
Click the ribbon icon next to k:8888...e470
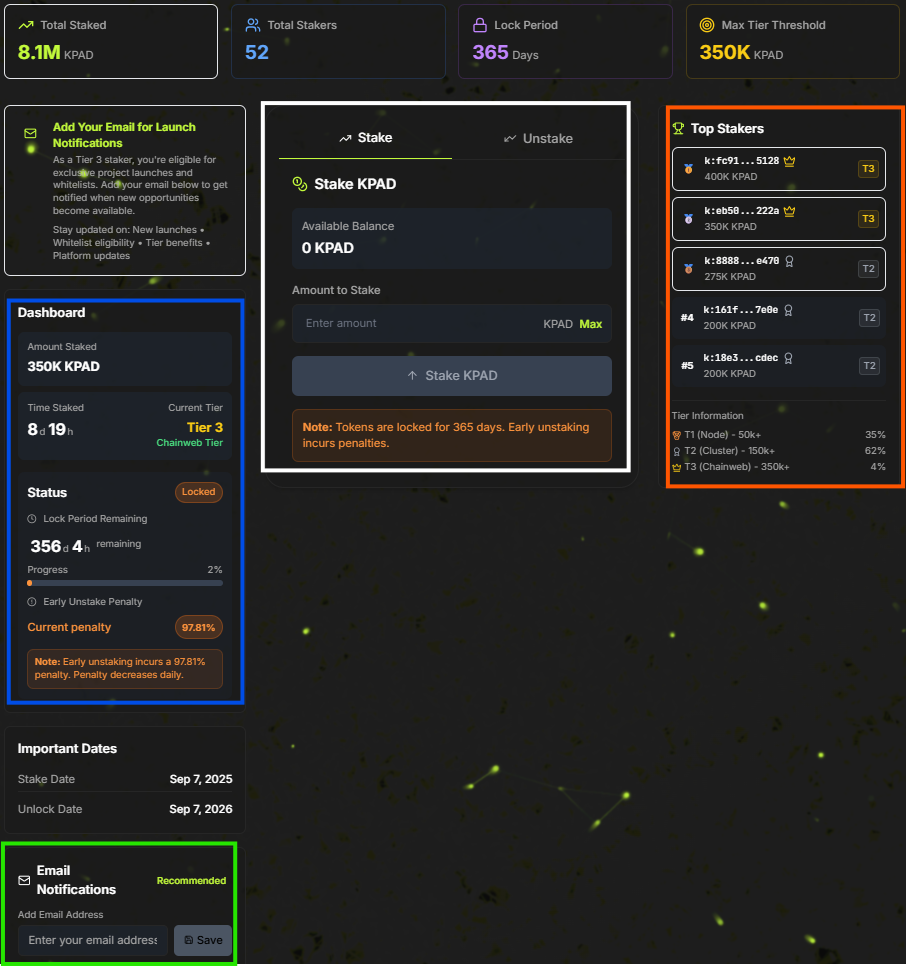tap(789, 260)
